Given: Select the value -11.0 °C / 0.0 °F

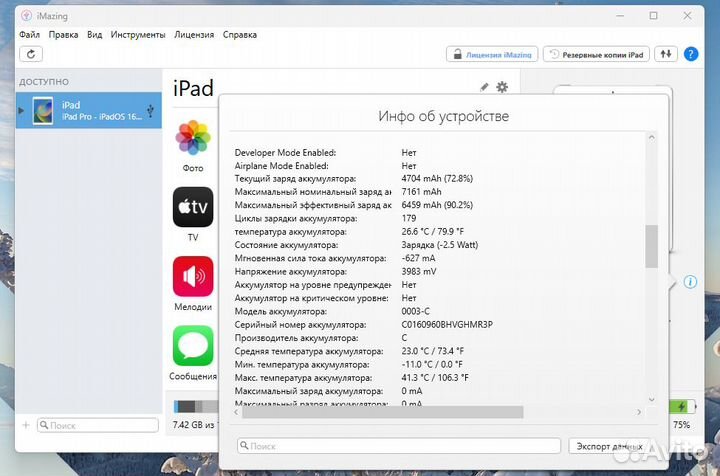Looking at the screenshot, I should pyautogui.click(x=432, y=365).
